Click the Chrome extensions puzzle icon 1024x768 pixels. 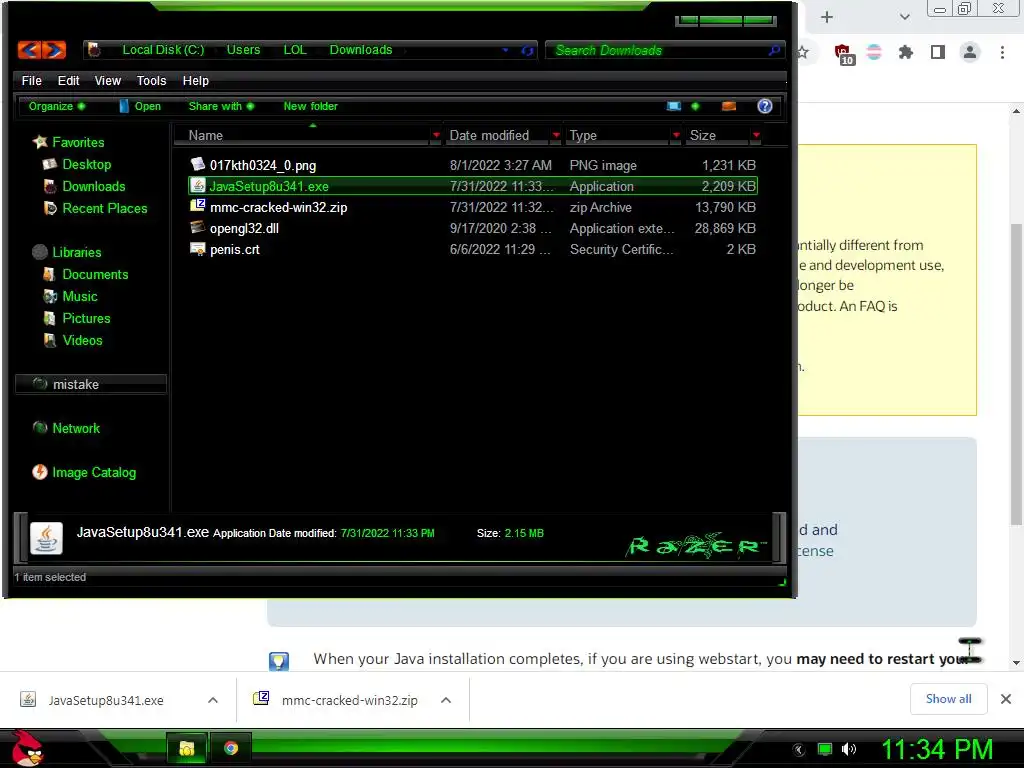[905, 52]
